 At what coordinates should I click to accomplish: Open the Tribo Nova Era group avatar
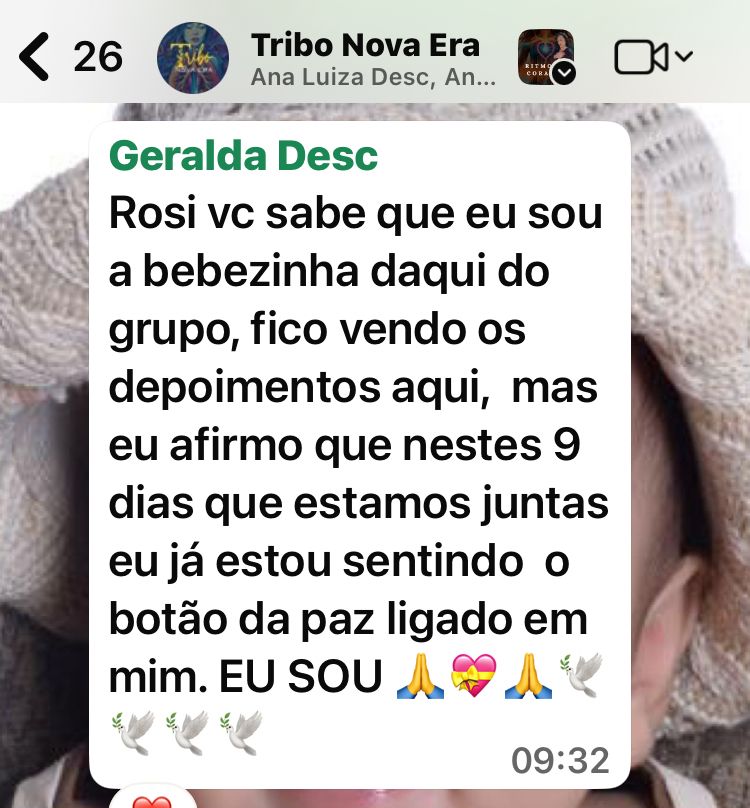[193, 57]
